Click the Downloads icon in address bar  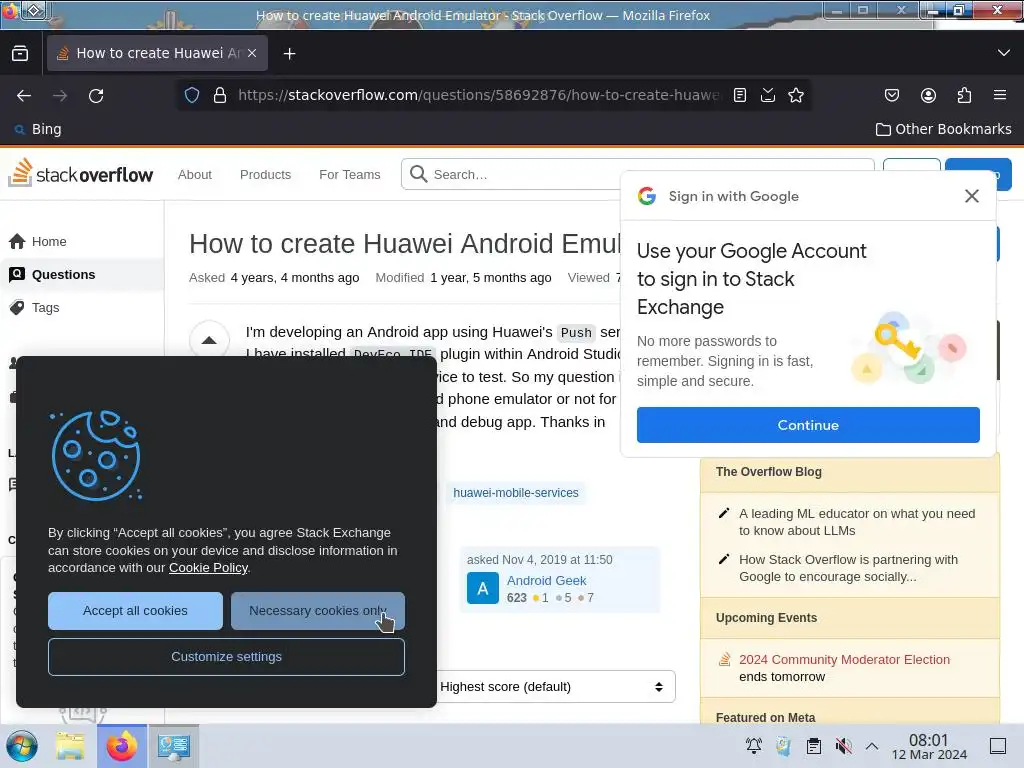coord(768,95)
